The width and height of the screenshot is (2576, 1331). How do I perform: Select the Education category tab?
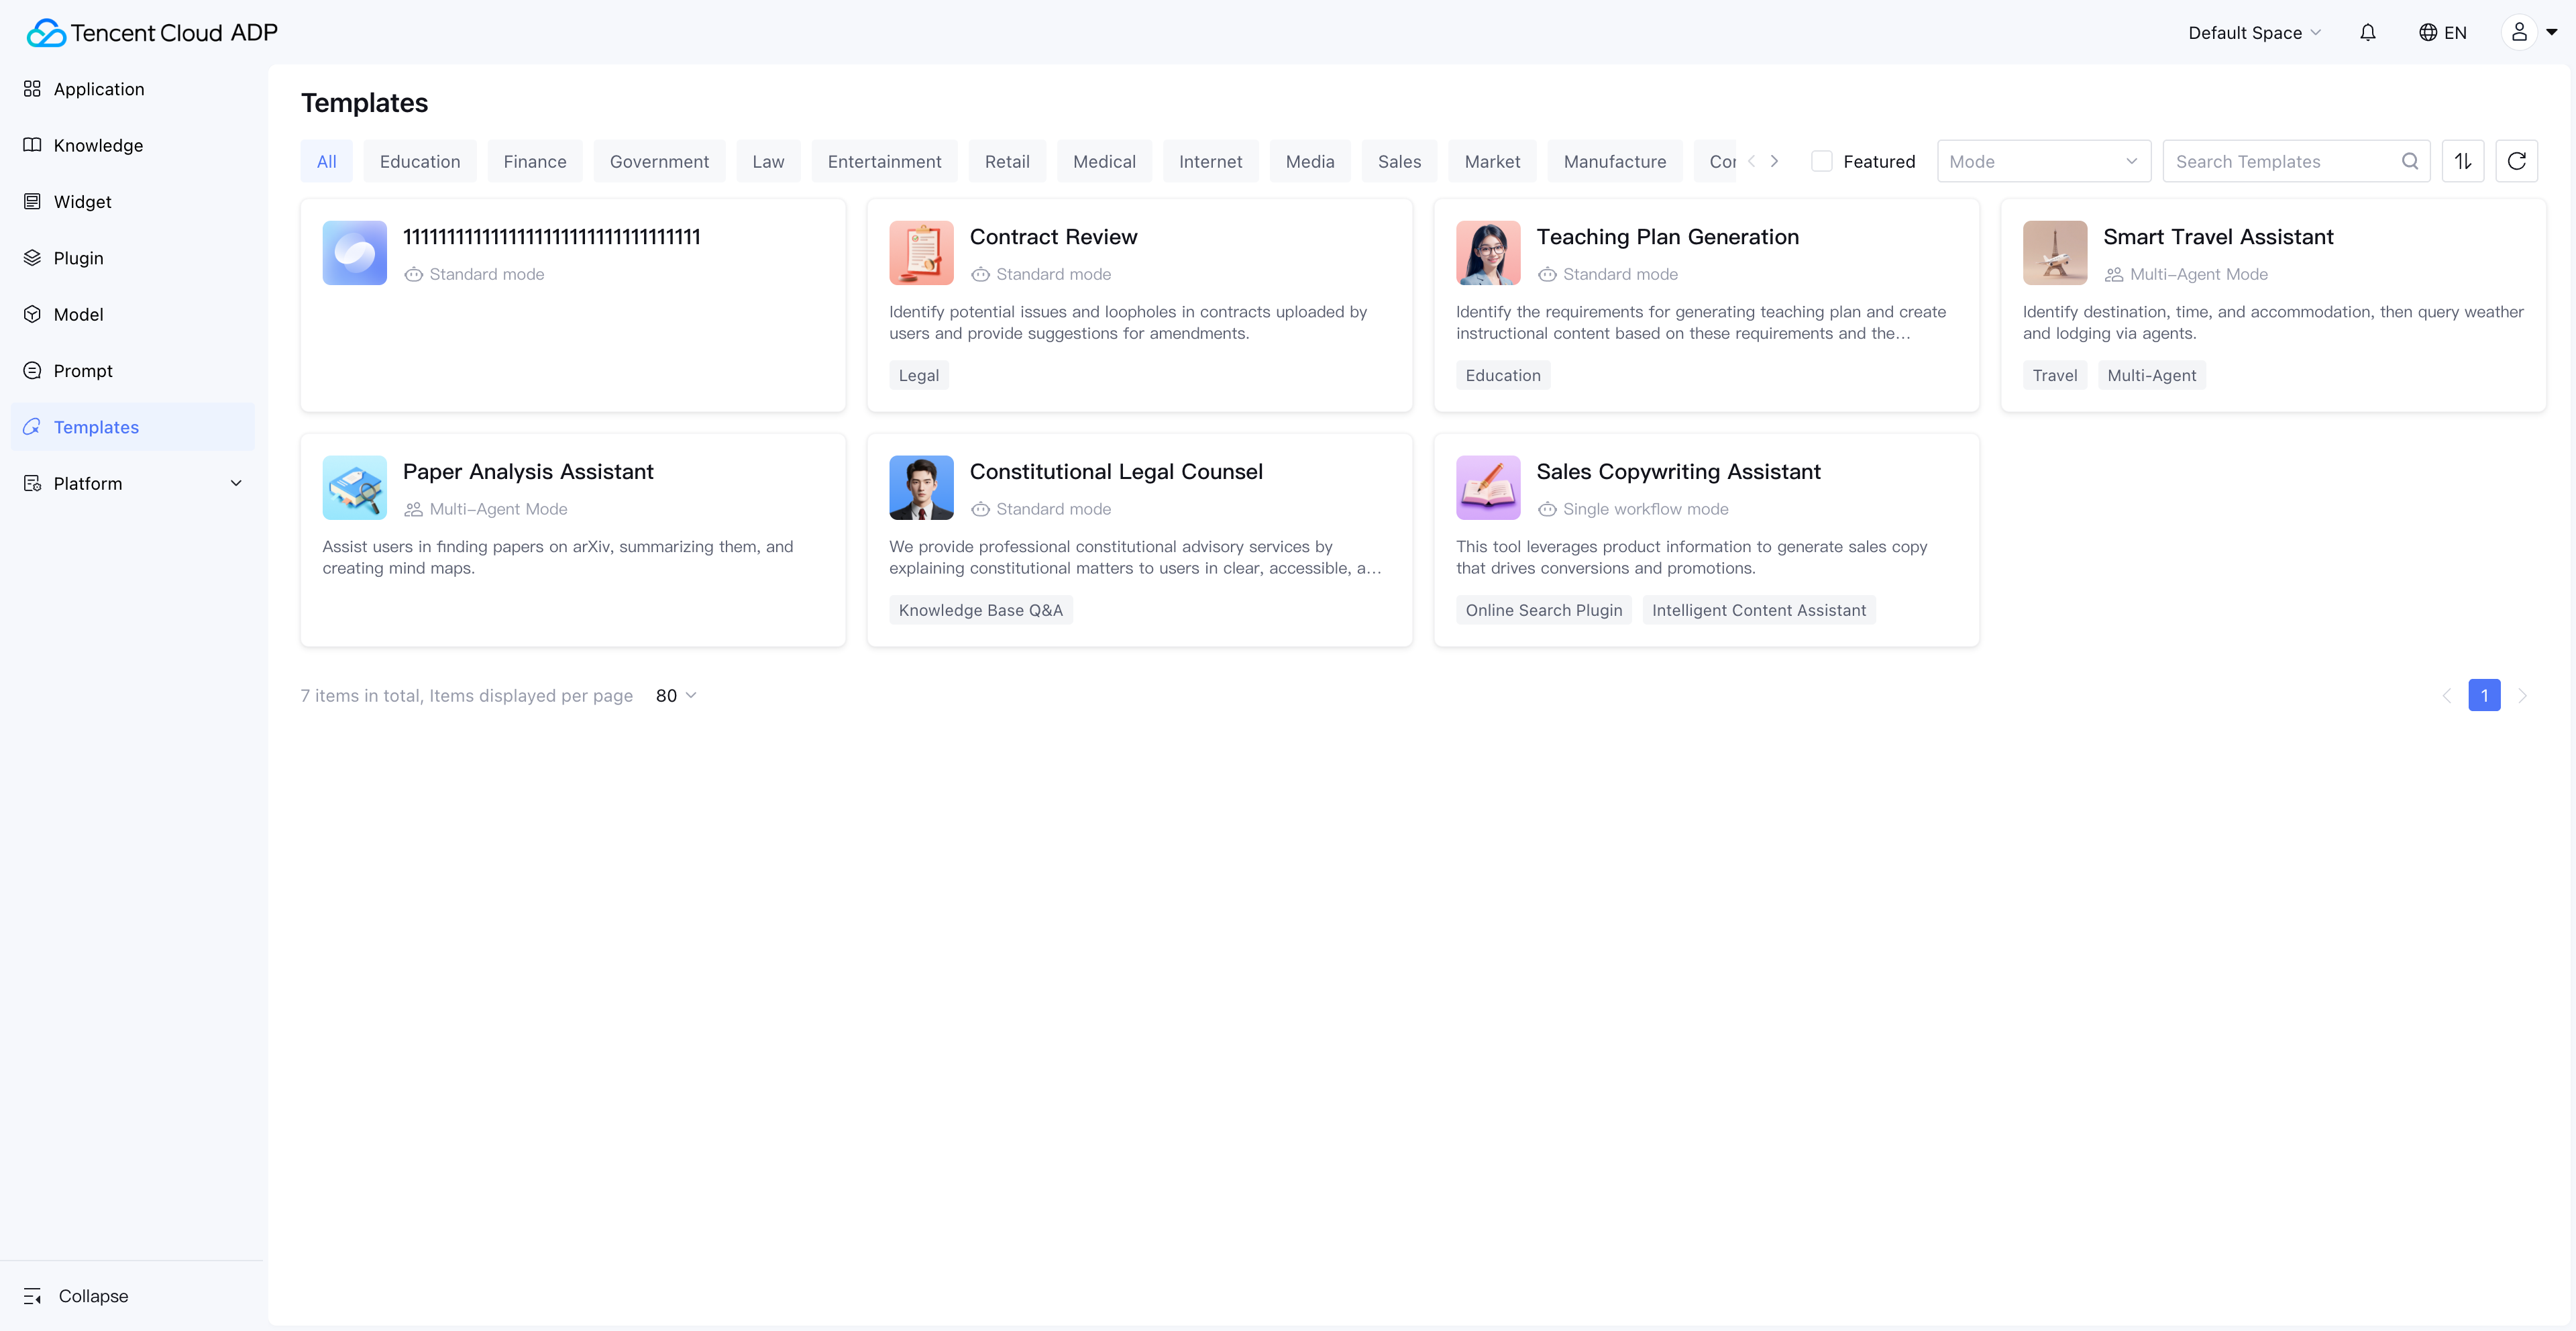(x=420, y=161)
